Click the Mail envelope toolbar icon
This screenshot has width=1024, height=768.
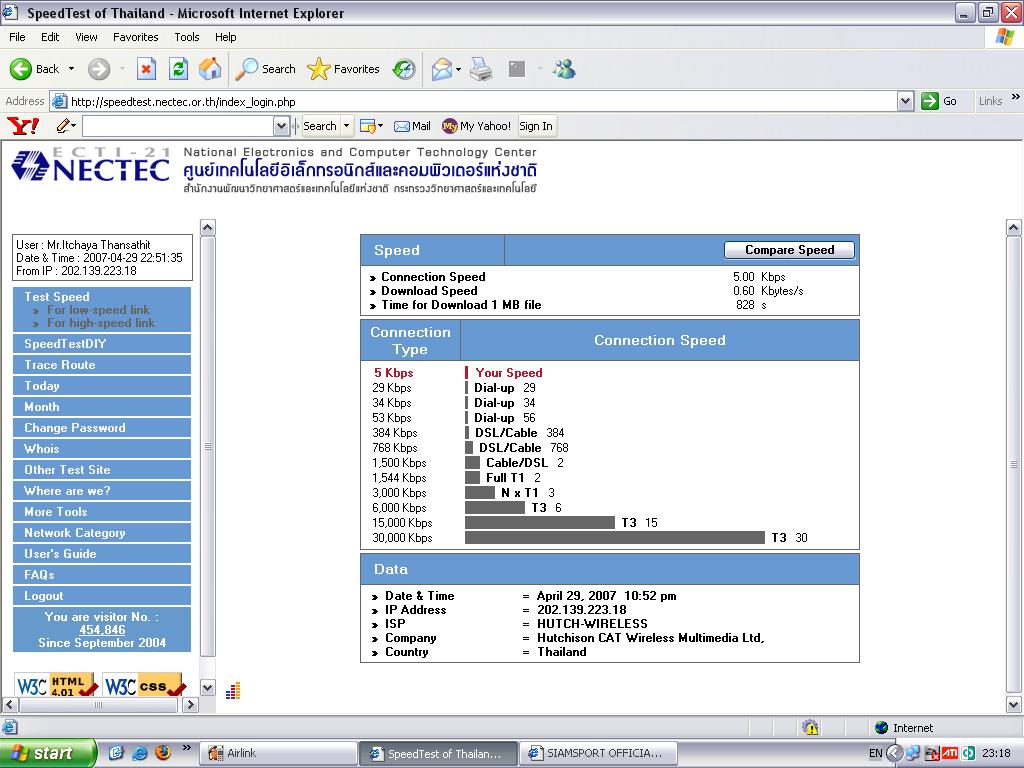point(442,69)
